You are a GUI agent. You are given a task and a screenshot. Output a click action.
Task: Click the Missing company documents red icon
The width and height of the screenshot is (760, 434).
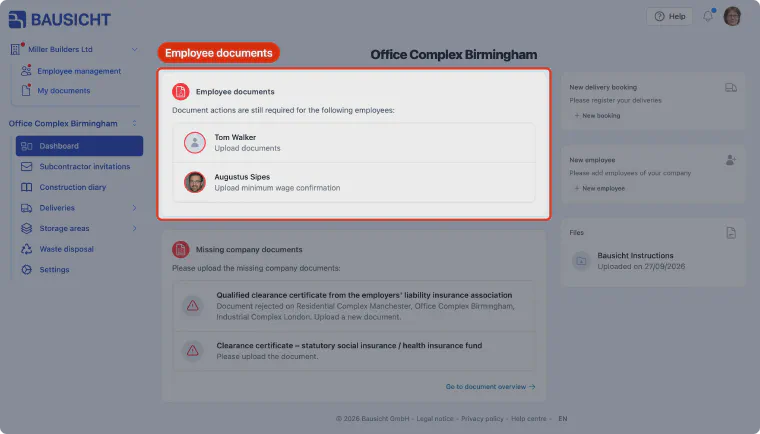(x=181, y=250)
